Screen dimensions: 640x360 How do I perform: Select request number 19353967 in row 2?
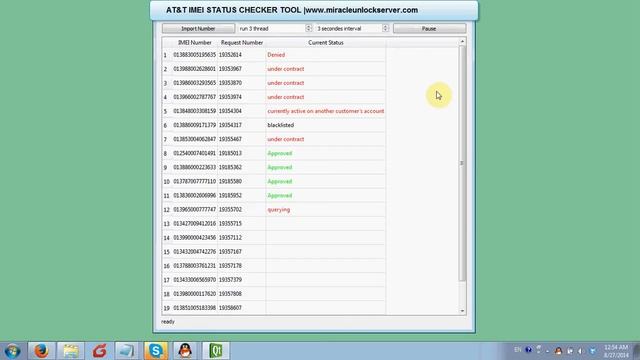click(x=230, y=69)
